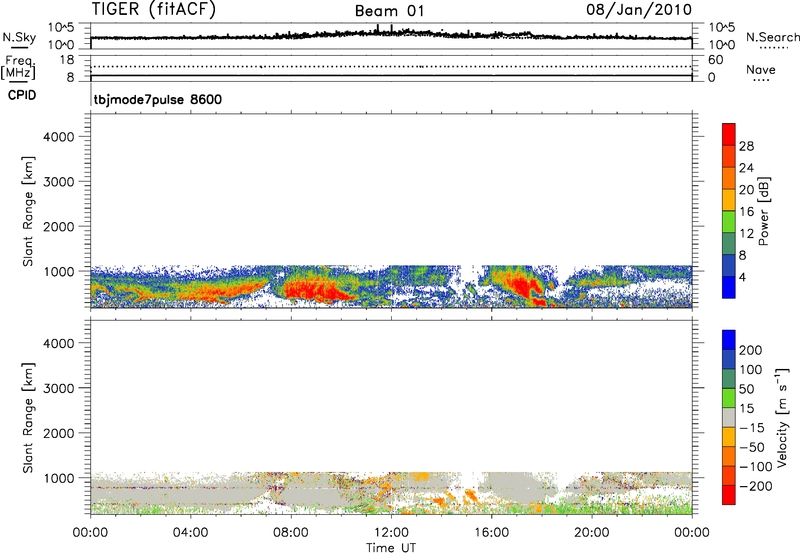Click Power colorbar orange segment between 20 and 24
Image resolution: width=800 pixels, height=554 pixels.
(729, 178)
